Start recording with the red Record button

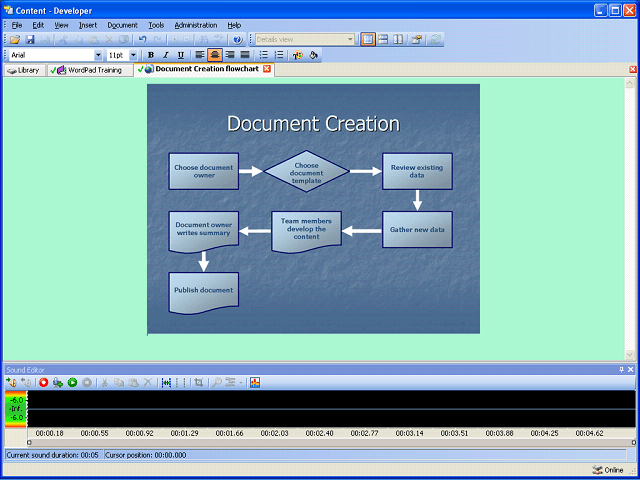pos(44,382)
